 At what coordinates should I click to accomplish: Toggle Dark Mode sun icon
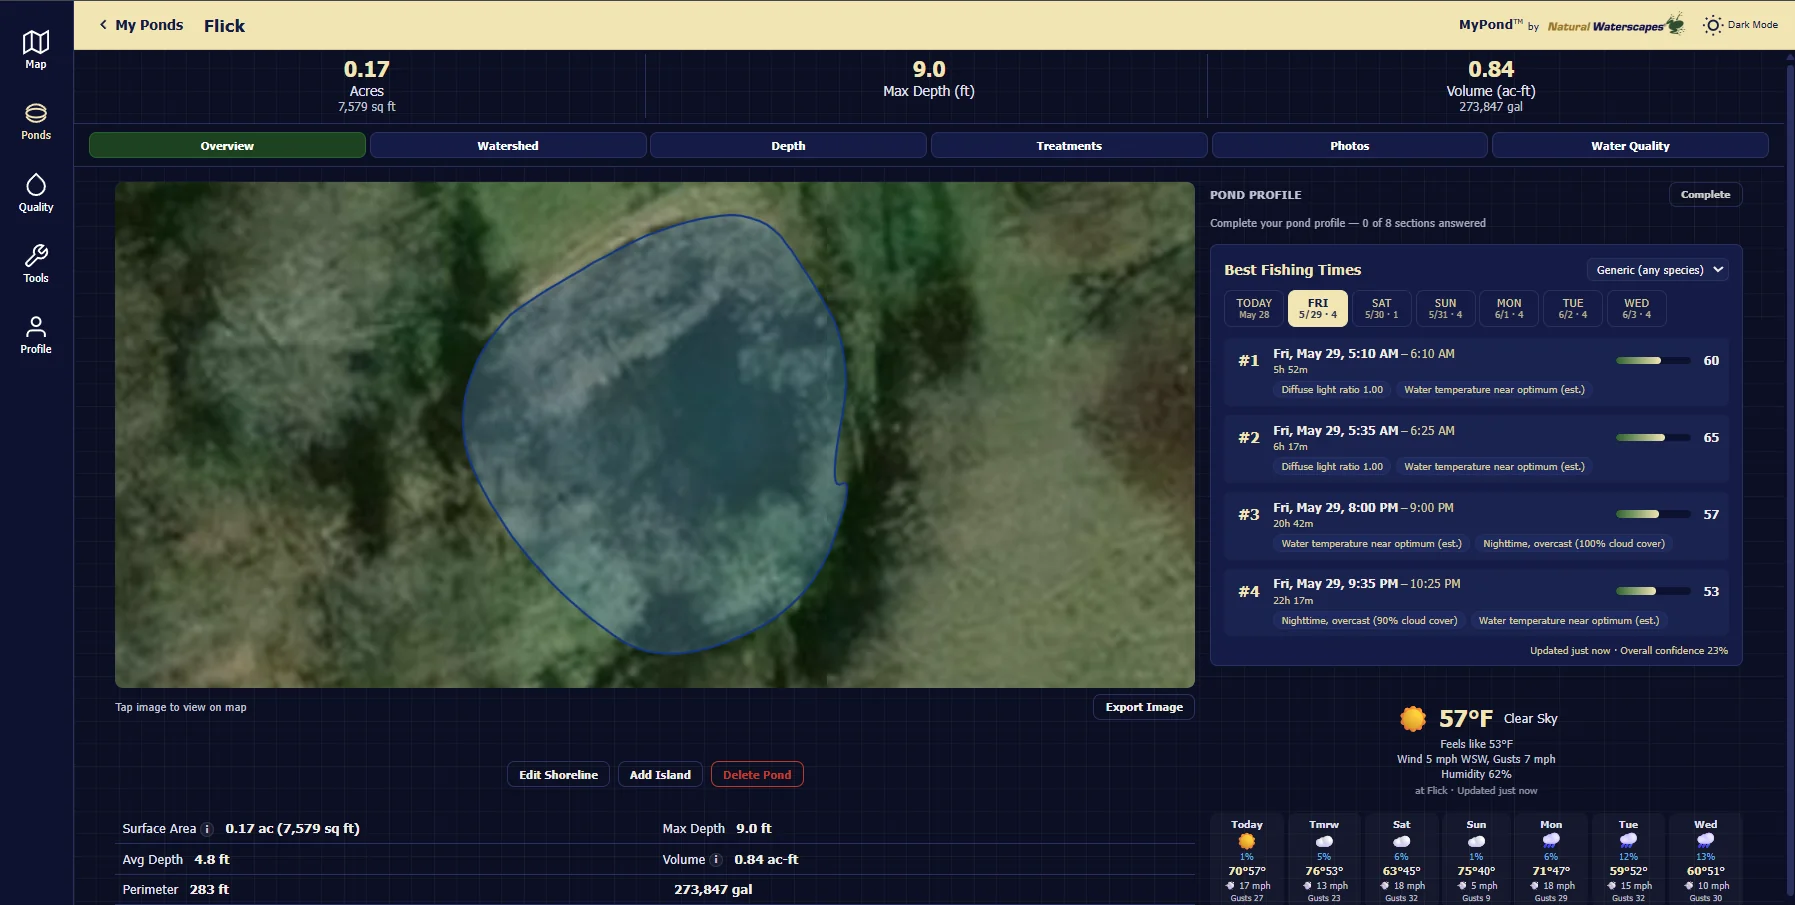point(1713,25)
